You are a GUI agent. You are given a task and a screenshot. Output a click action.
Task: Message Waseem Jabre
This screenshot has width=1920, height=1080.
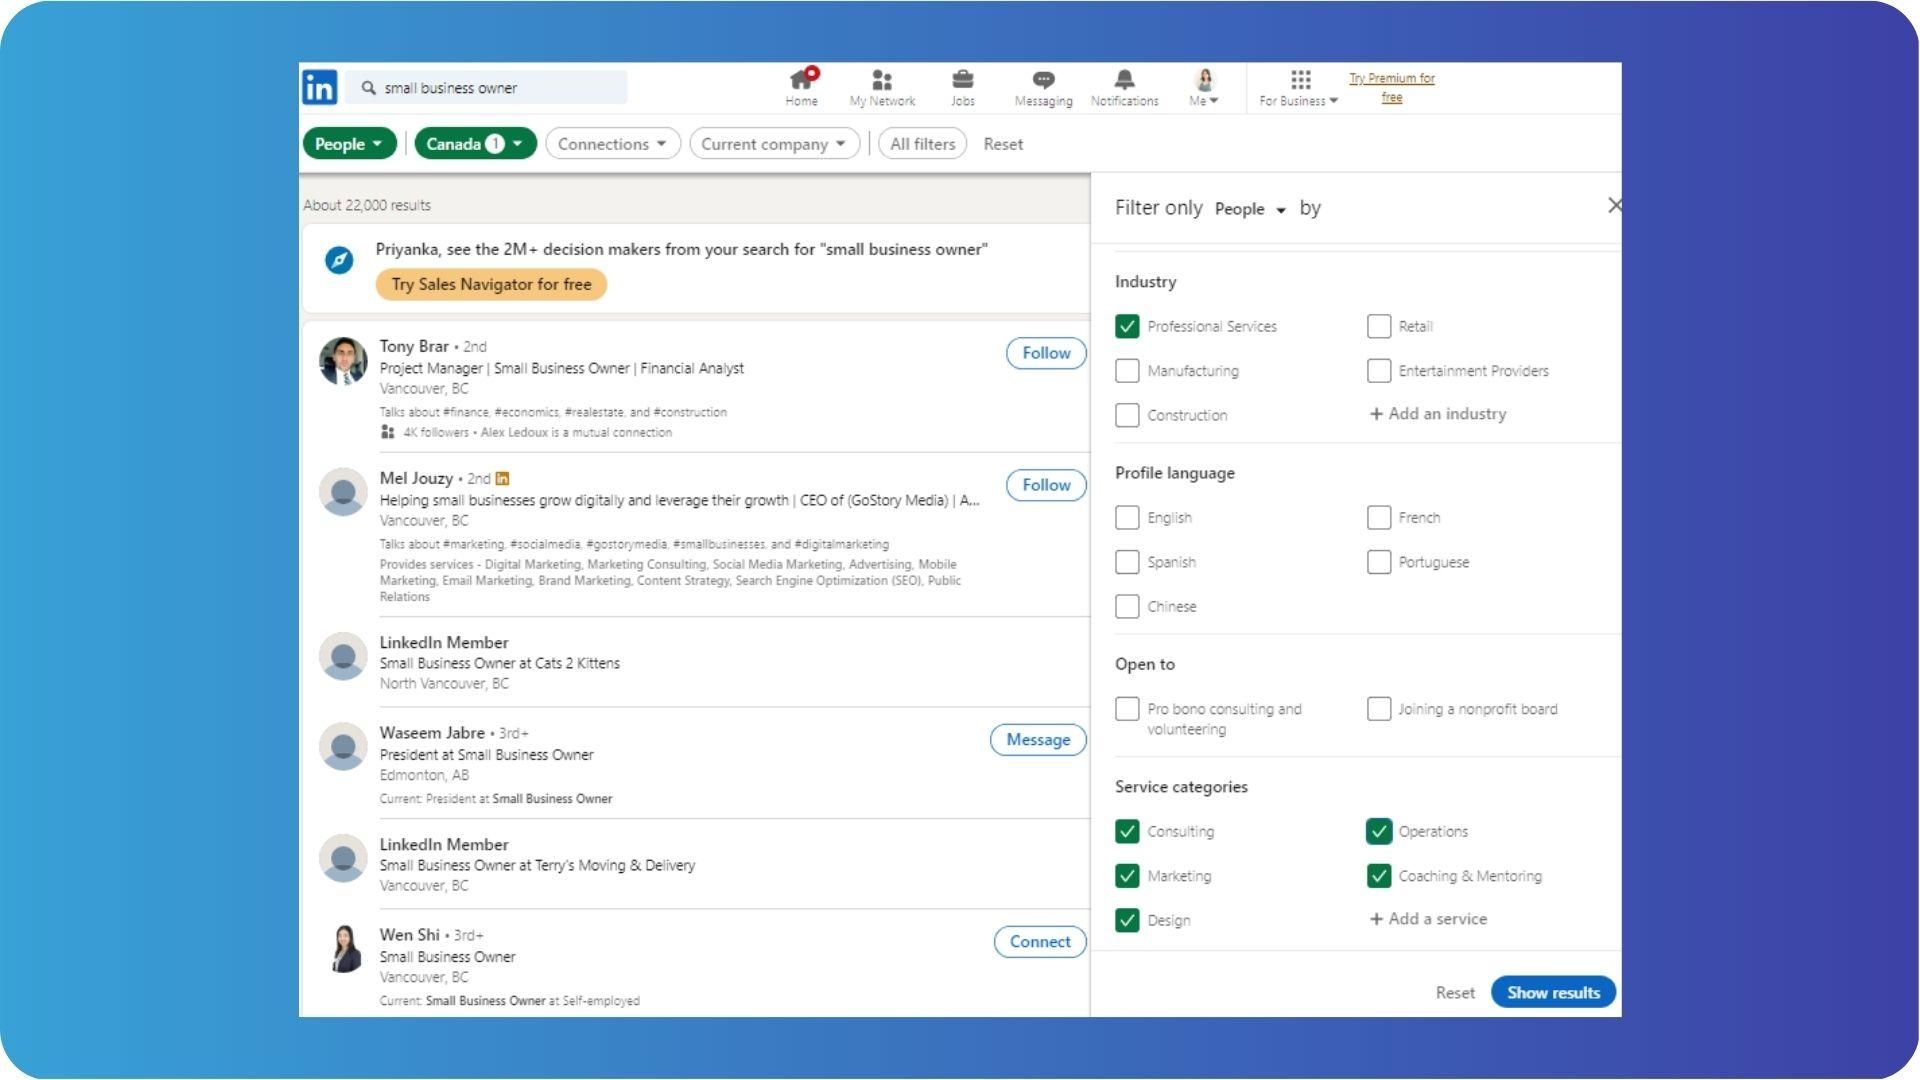[x=1038, y=740]
